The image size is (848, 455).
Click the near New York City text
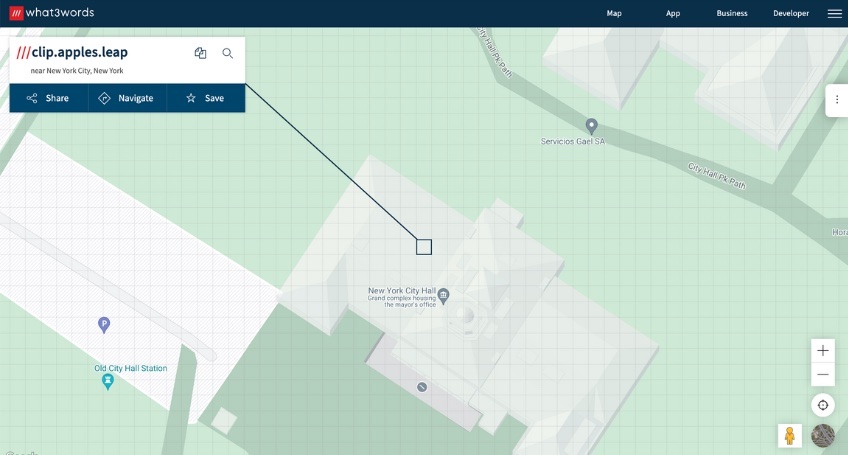[77, 71]
